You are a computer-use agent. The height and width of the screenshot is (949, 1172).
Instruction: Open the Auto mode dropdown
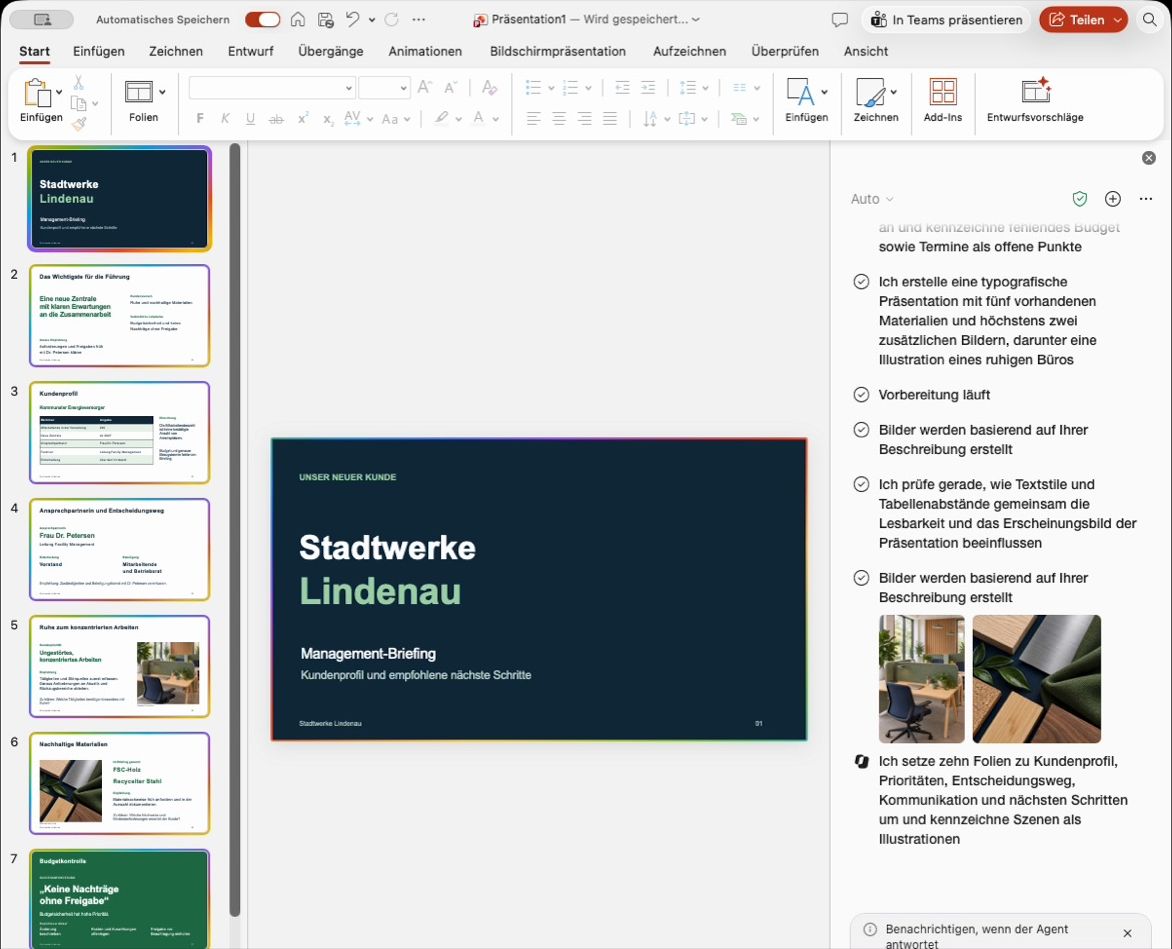click(872, 199)
